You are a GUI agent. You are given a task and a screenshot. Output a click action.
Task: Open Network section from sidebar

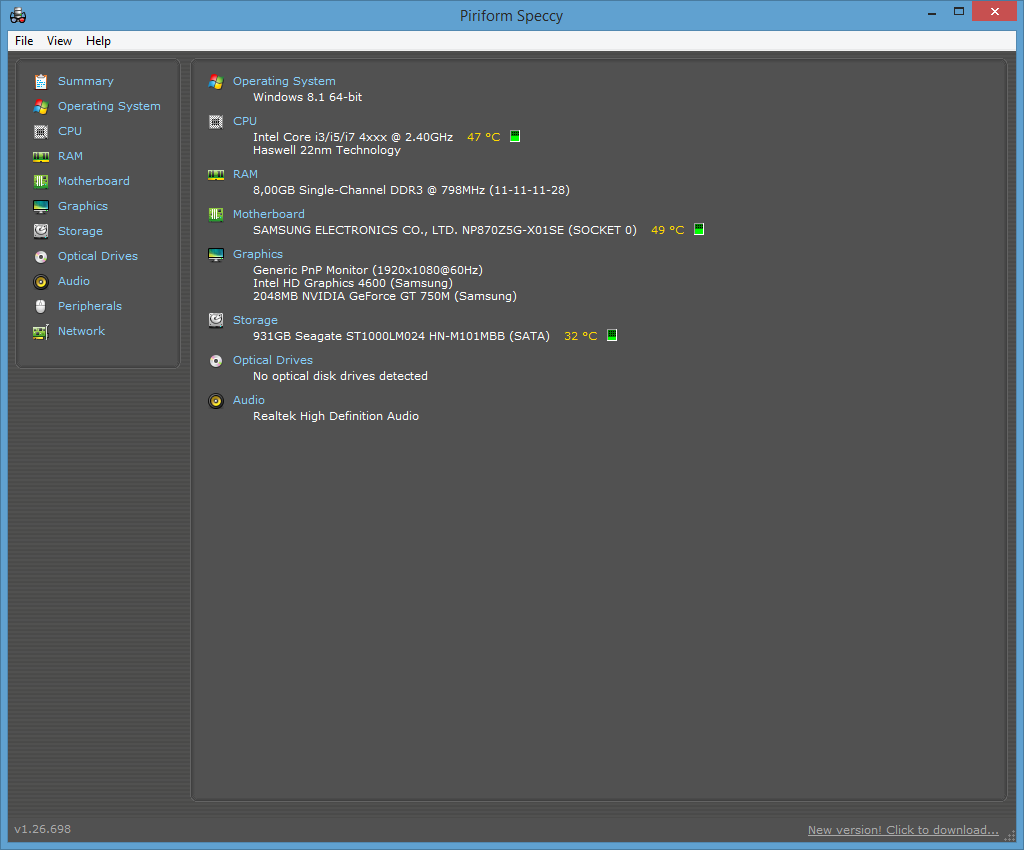[x=82, y=331]
